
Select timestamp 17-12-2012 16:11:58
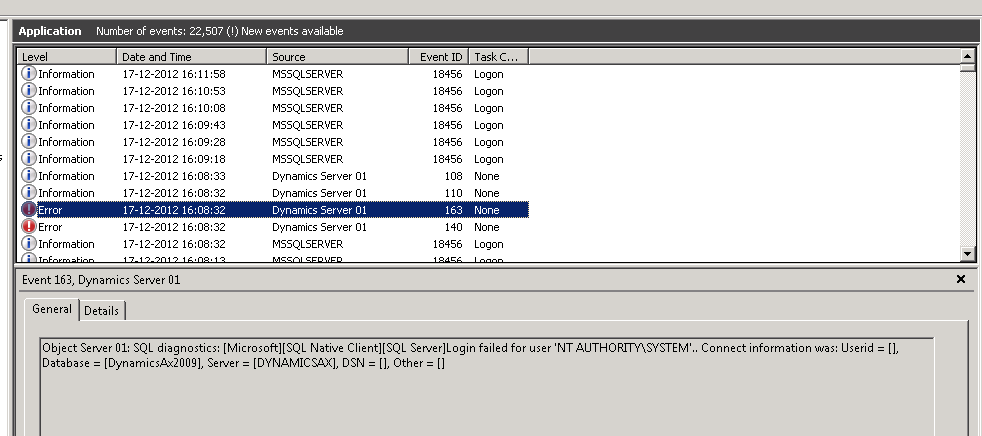[x=173, y=74]
